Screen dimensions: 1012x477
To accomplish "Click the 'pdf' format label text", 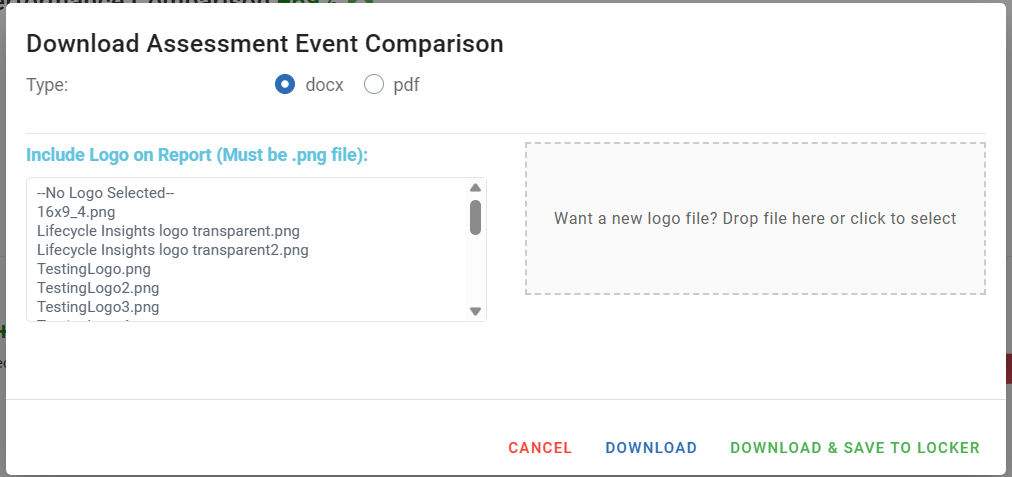I will [x=406, y=85].
